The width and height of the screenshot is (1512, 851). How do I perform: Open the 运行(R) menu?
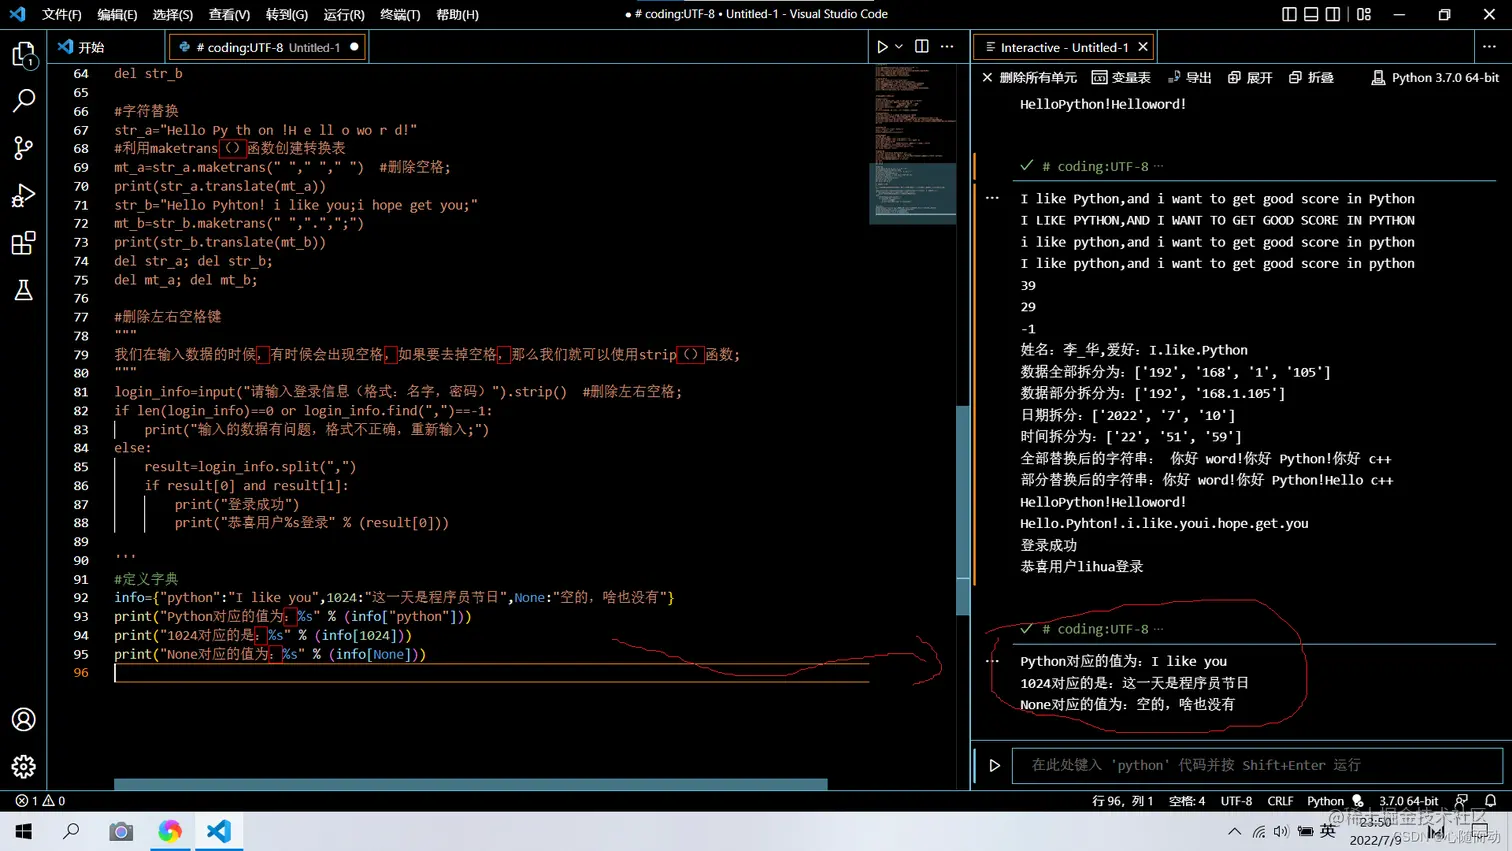(x=344, y=14)
